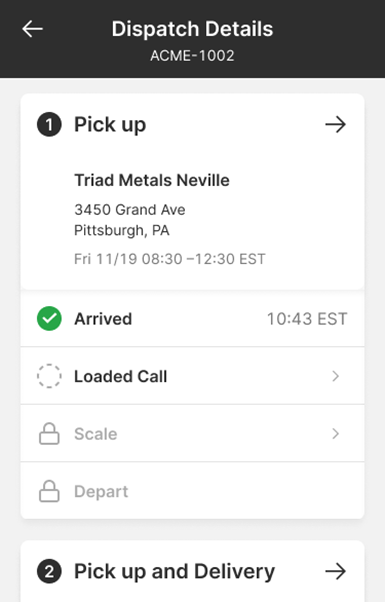Click the step 2 number badge
The height and width of the screenshot is (602, 385).
49,571
